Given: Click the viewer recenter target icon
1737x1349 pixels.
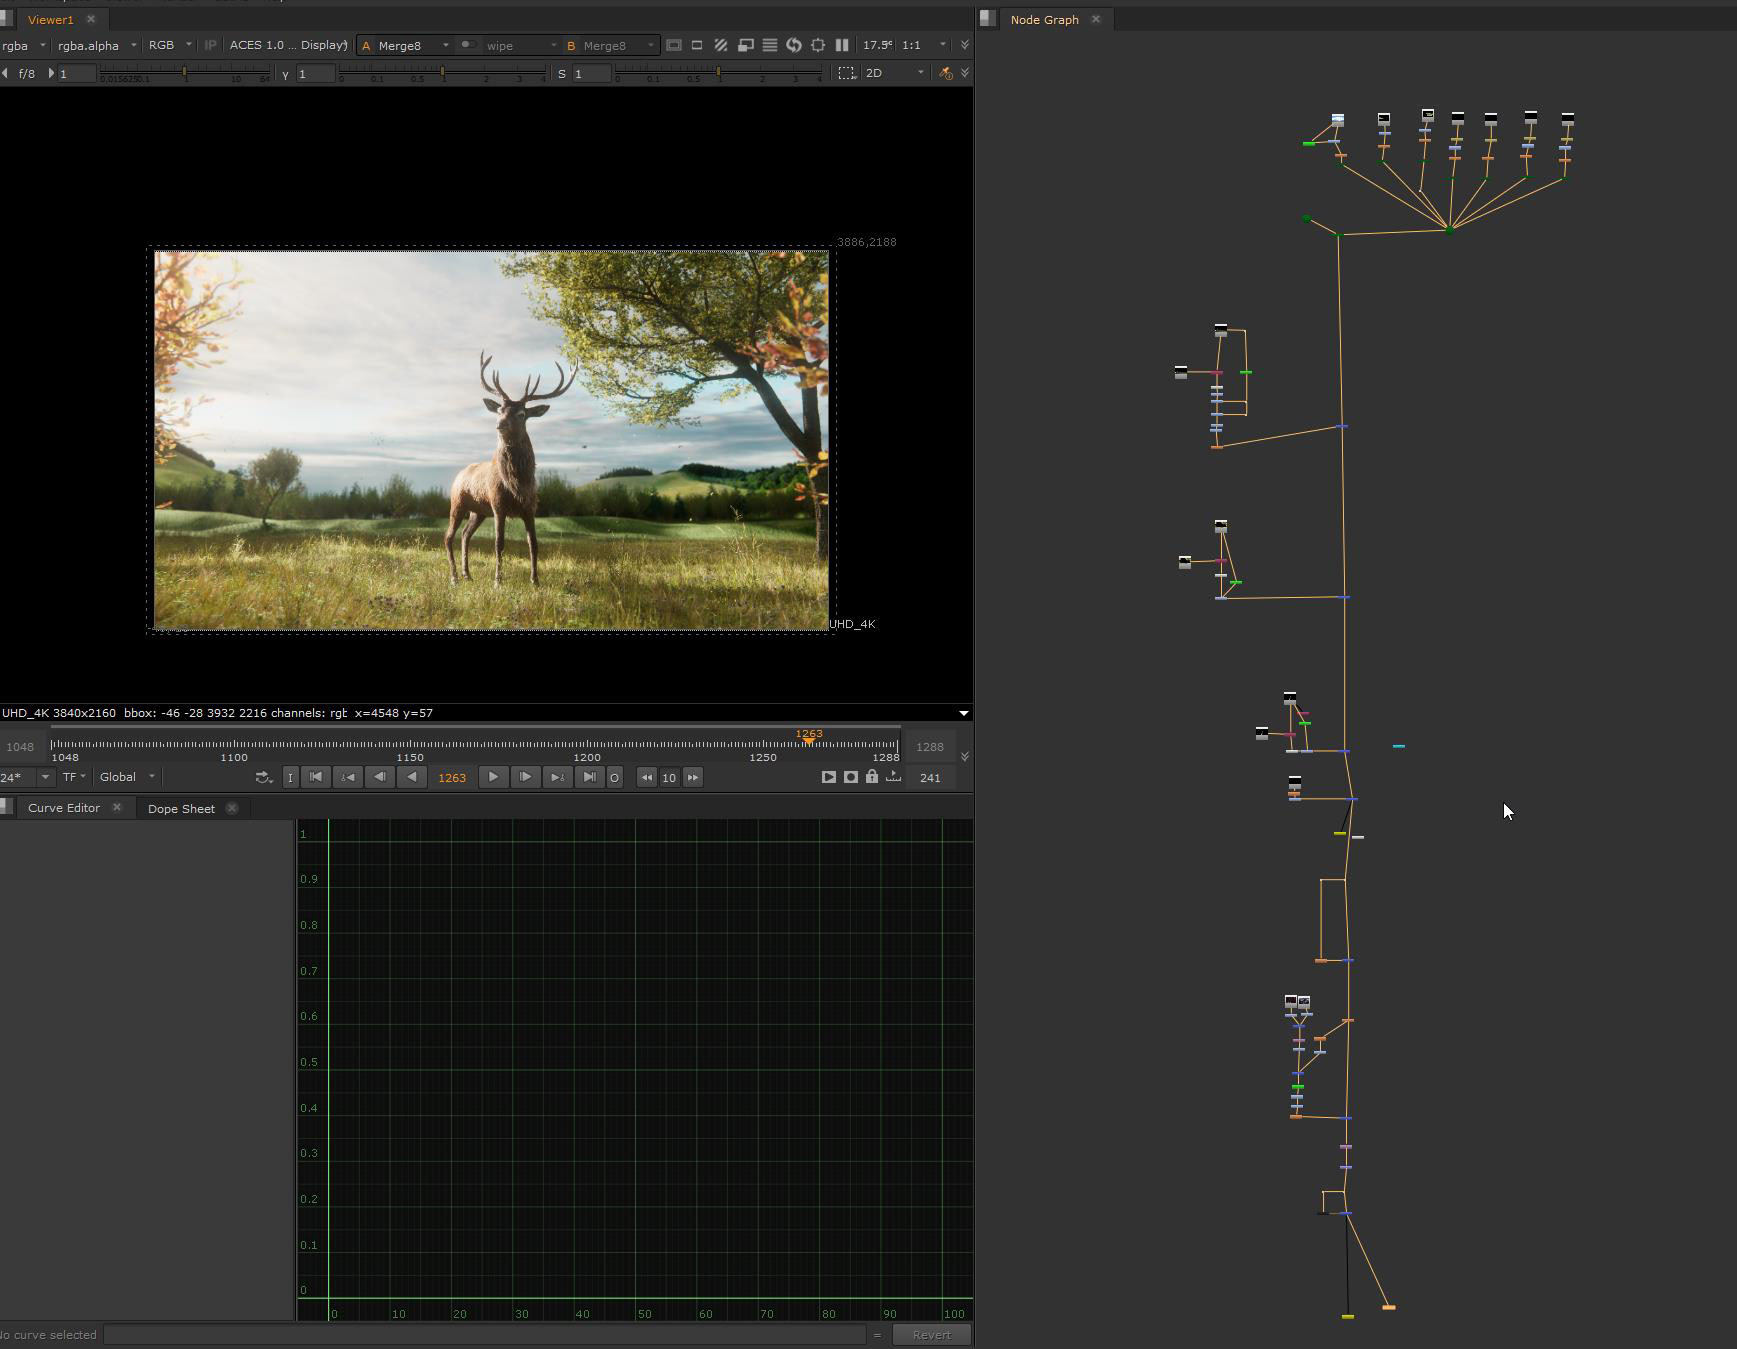Looking at the screenshot, I should (818, 45).
